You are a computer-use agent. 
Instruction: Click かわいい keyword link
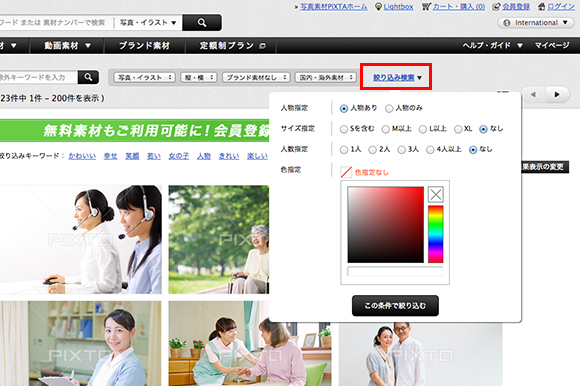(82, 156)
